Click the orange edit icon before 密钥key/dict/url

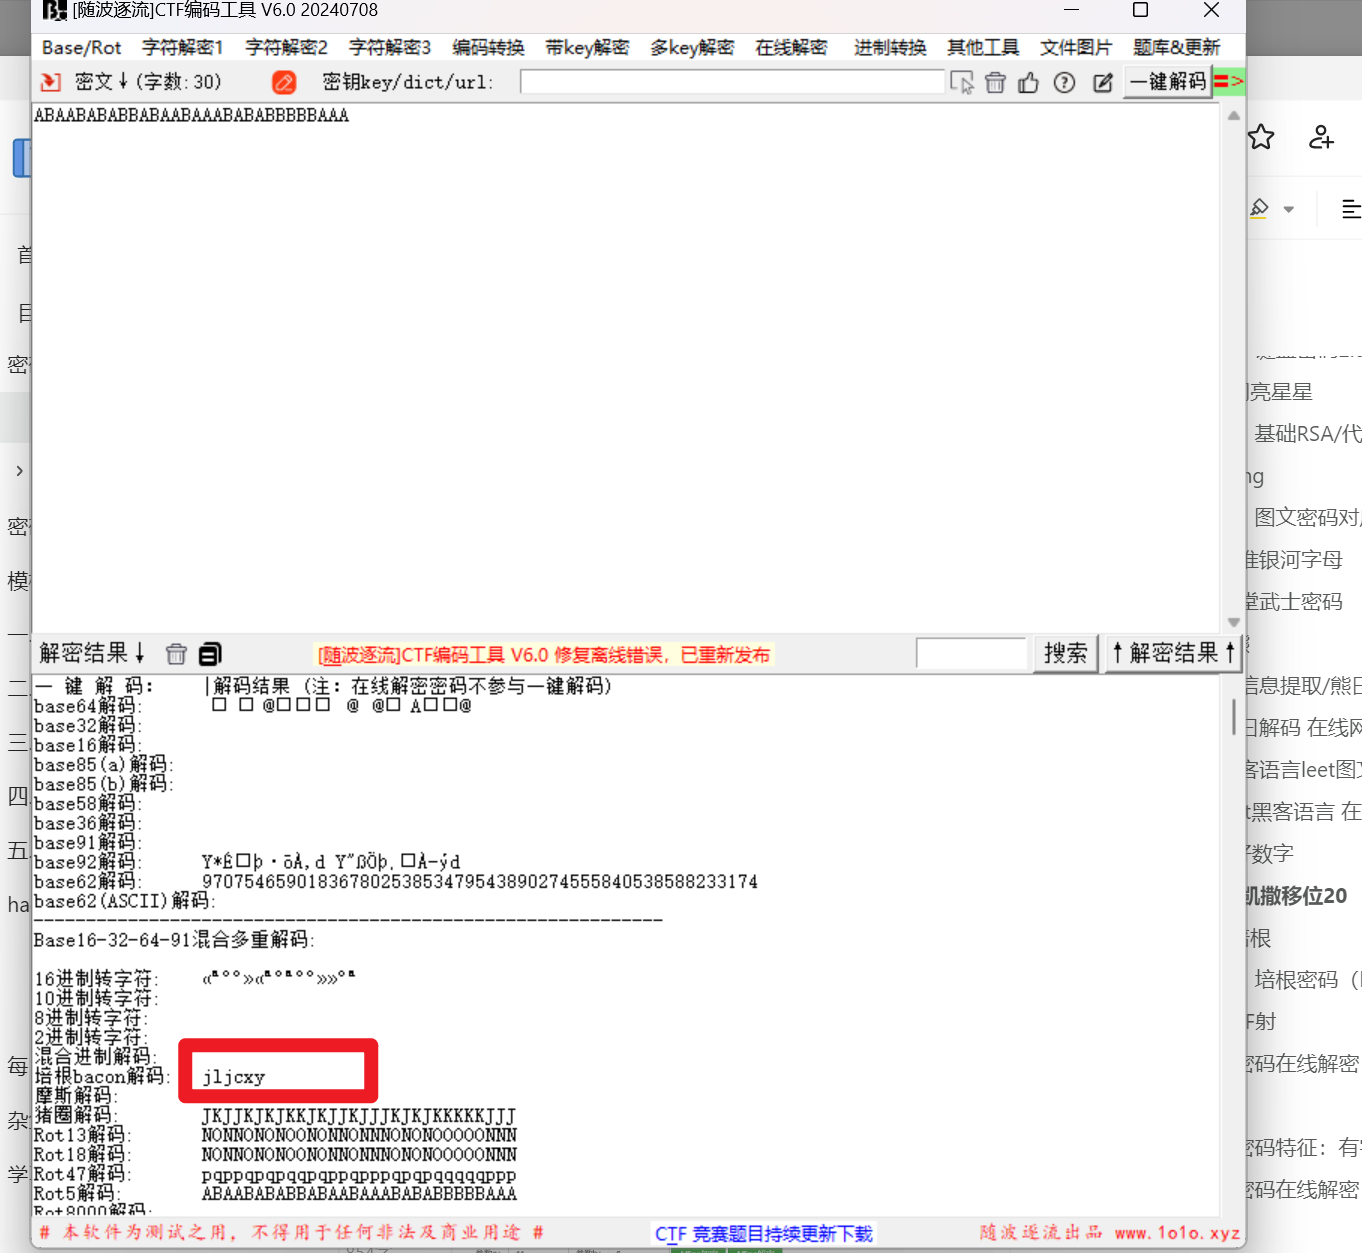[x=284, y=82]
